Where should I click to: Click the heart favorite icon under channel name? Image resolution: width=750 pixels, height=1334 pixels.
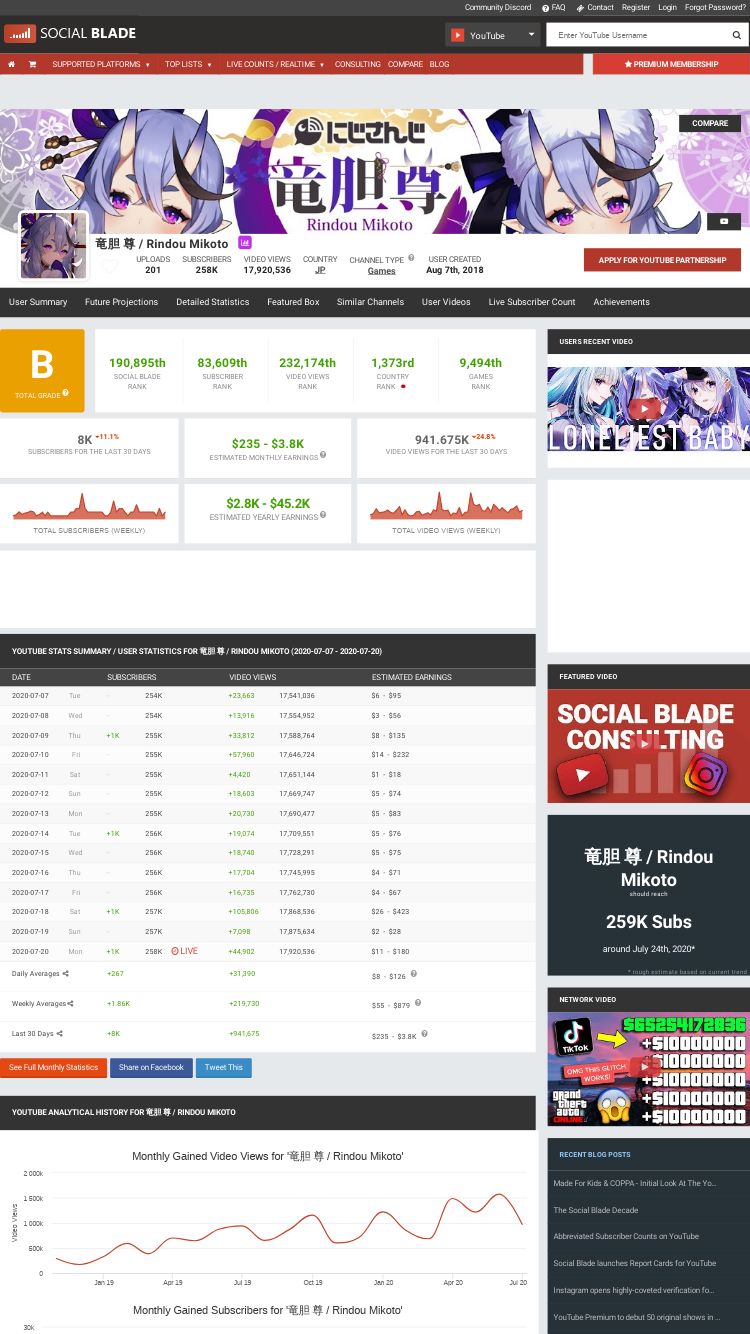110,266
